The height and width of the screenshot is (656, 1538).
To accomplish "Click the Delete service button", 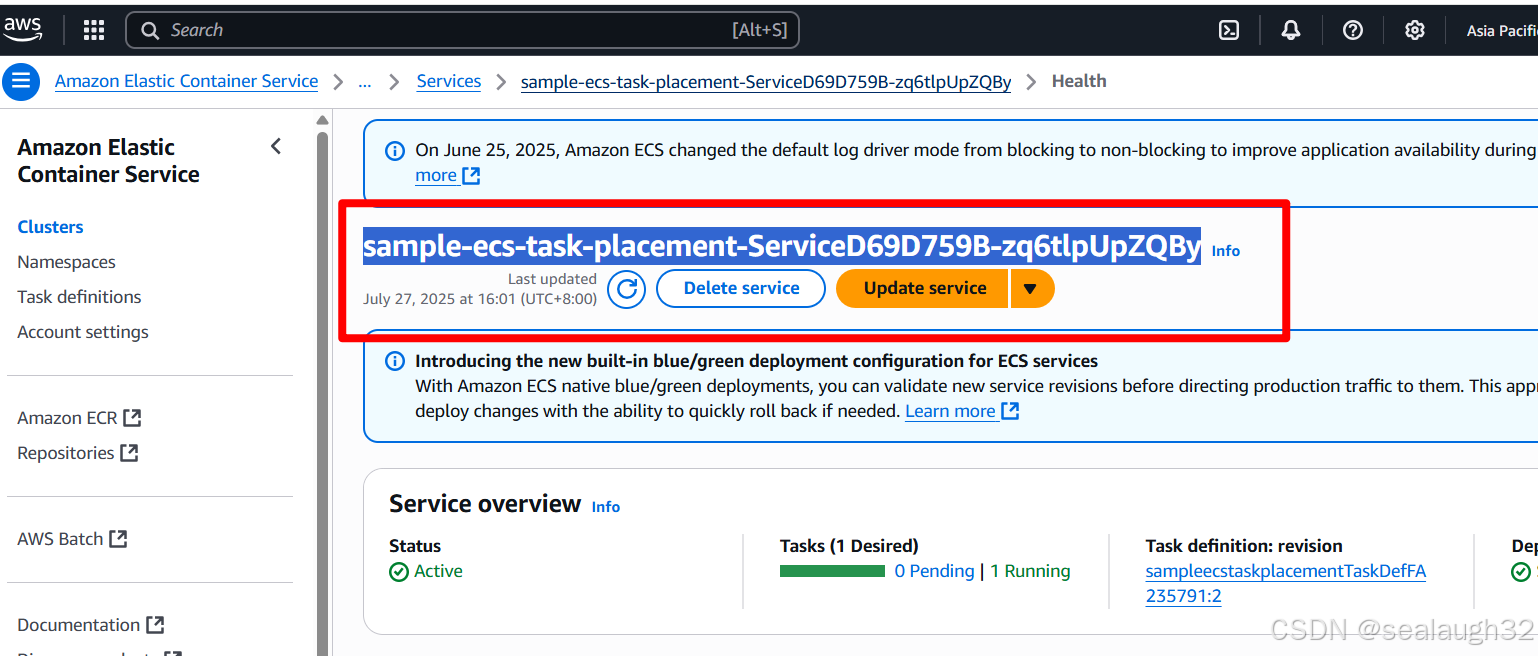I will (x=741, y=288).
